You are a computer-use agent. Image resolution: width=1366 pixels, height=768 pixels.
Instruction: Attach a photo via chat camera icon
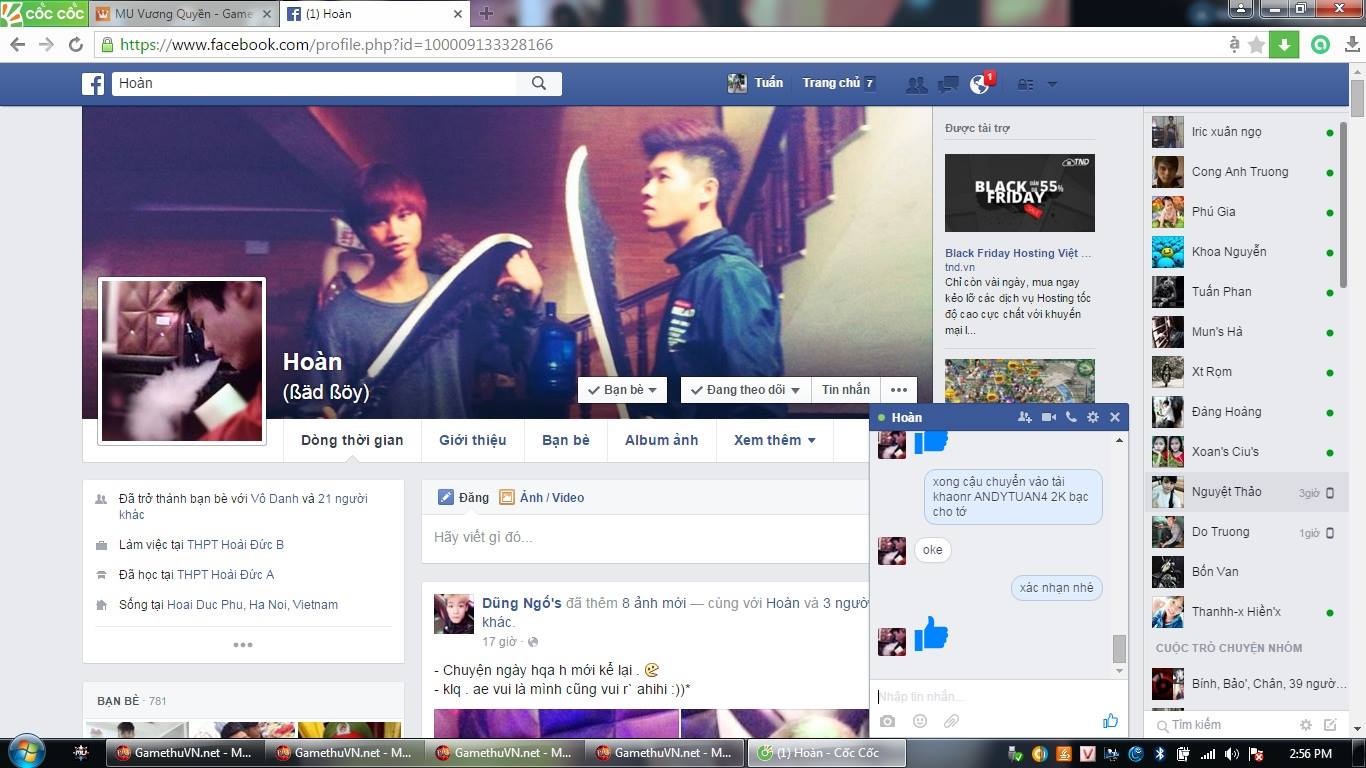point(887,721)
